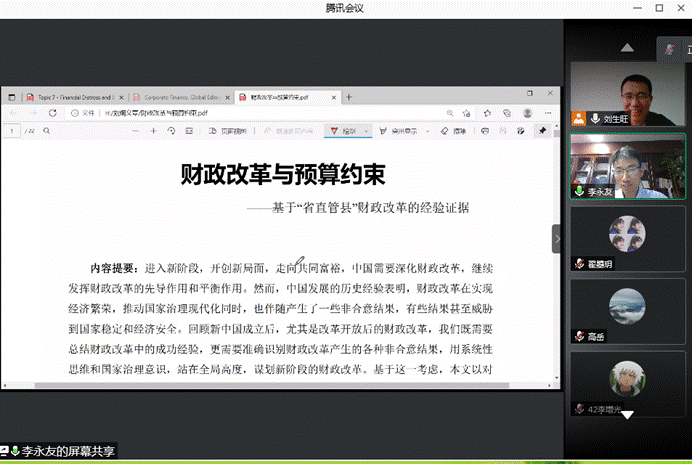This screenshot has width=692, height=464.
Task: Open a new browser tab with plus
Action: click(349, 97)
